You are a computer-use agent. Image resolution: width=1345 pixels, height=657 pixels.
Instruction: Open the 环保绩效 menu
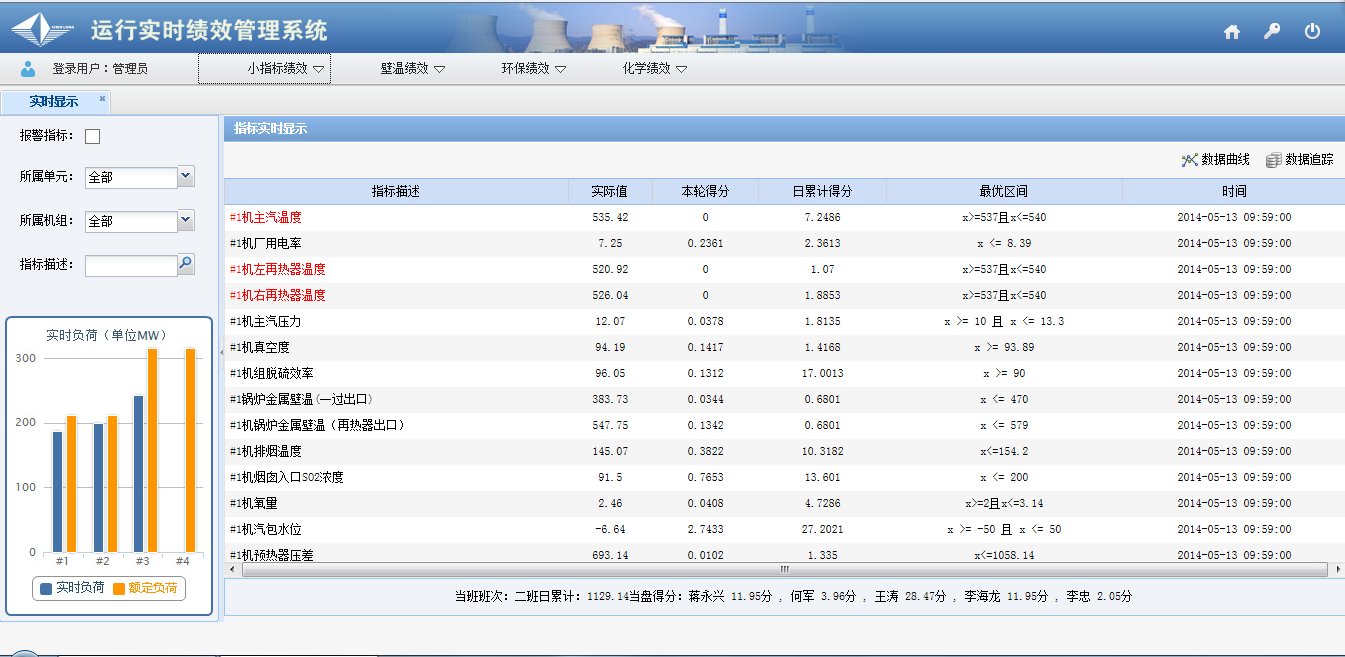pyautogui.click(x=533, y=69)
